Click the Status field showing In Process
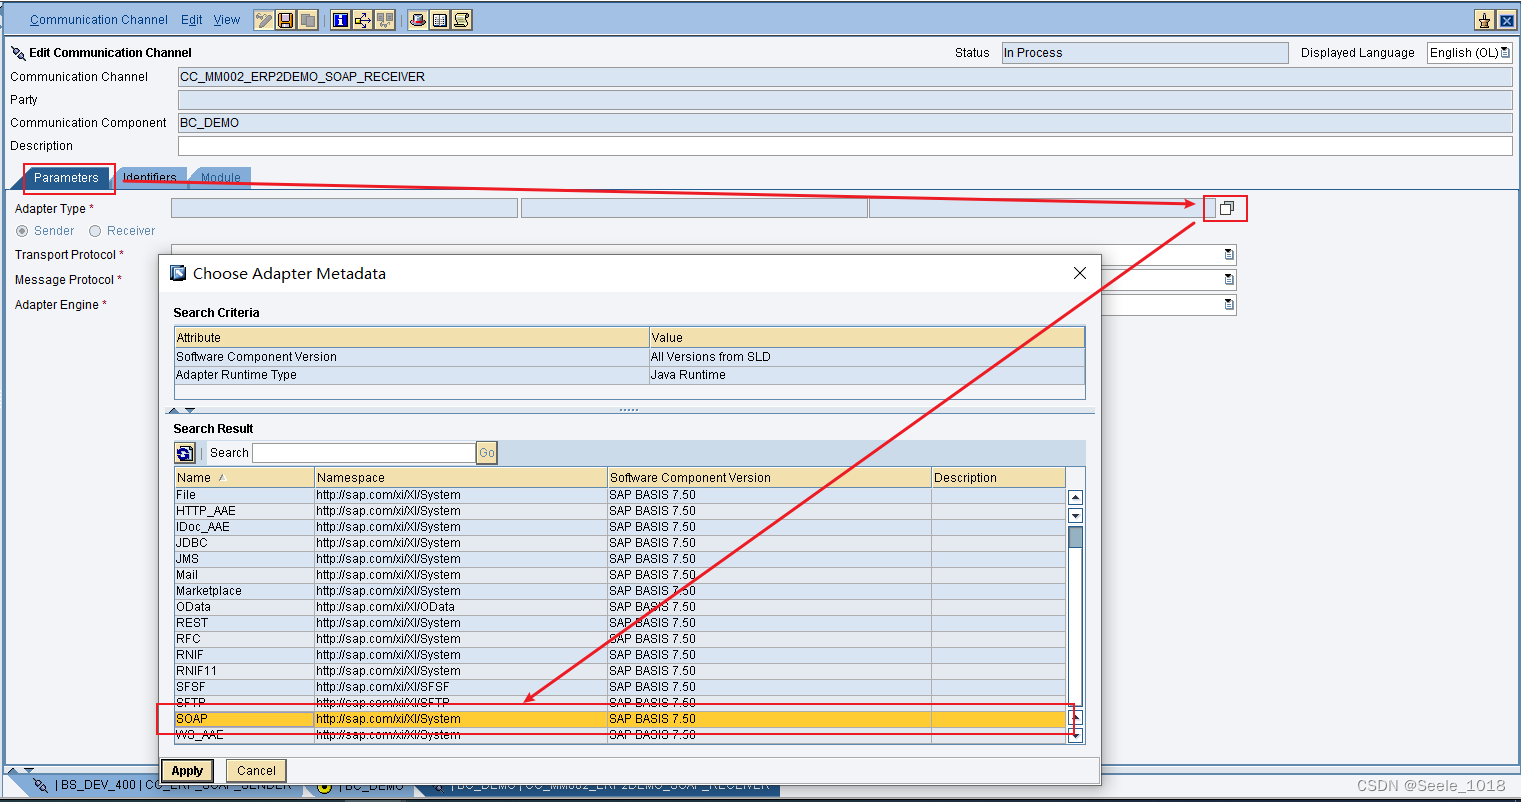Screen dimensions: 1521x802 [1145, 53]
